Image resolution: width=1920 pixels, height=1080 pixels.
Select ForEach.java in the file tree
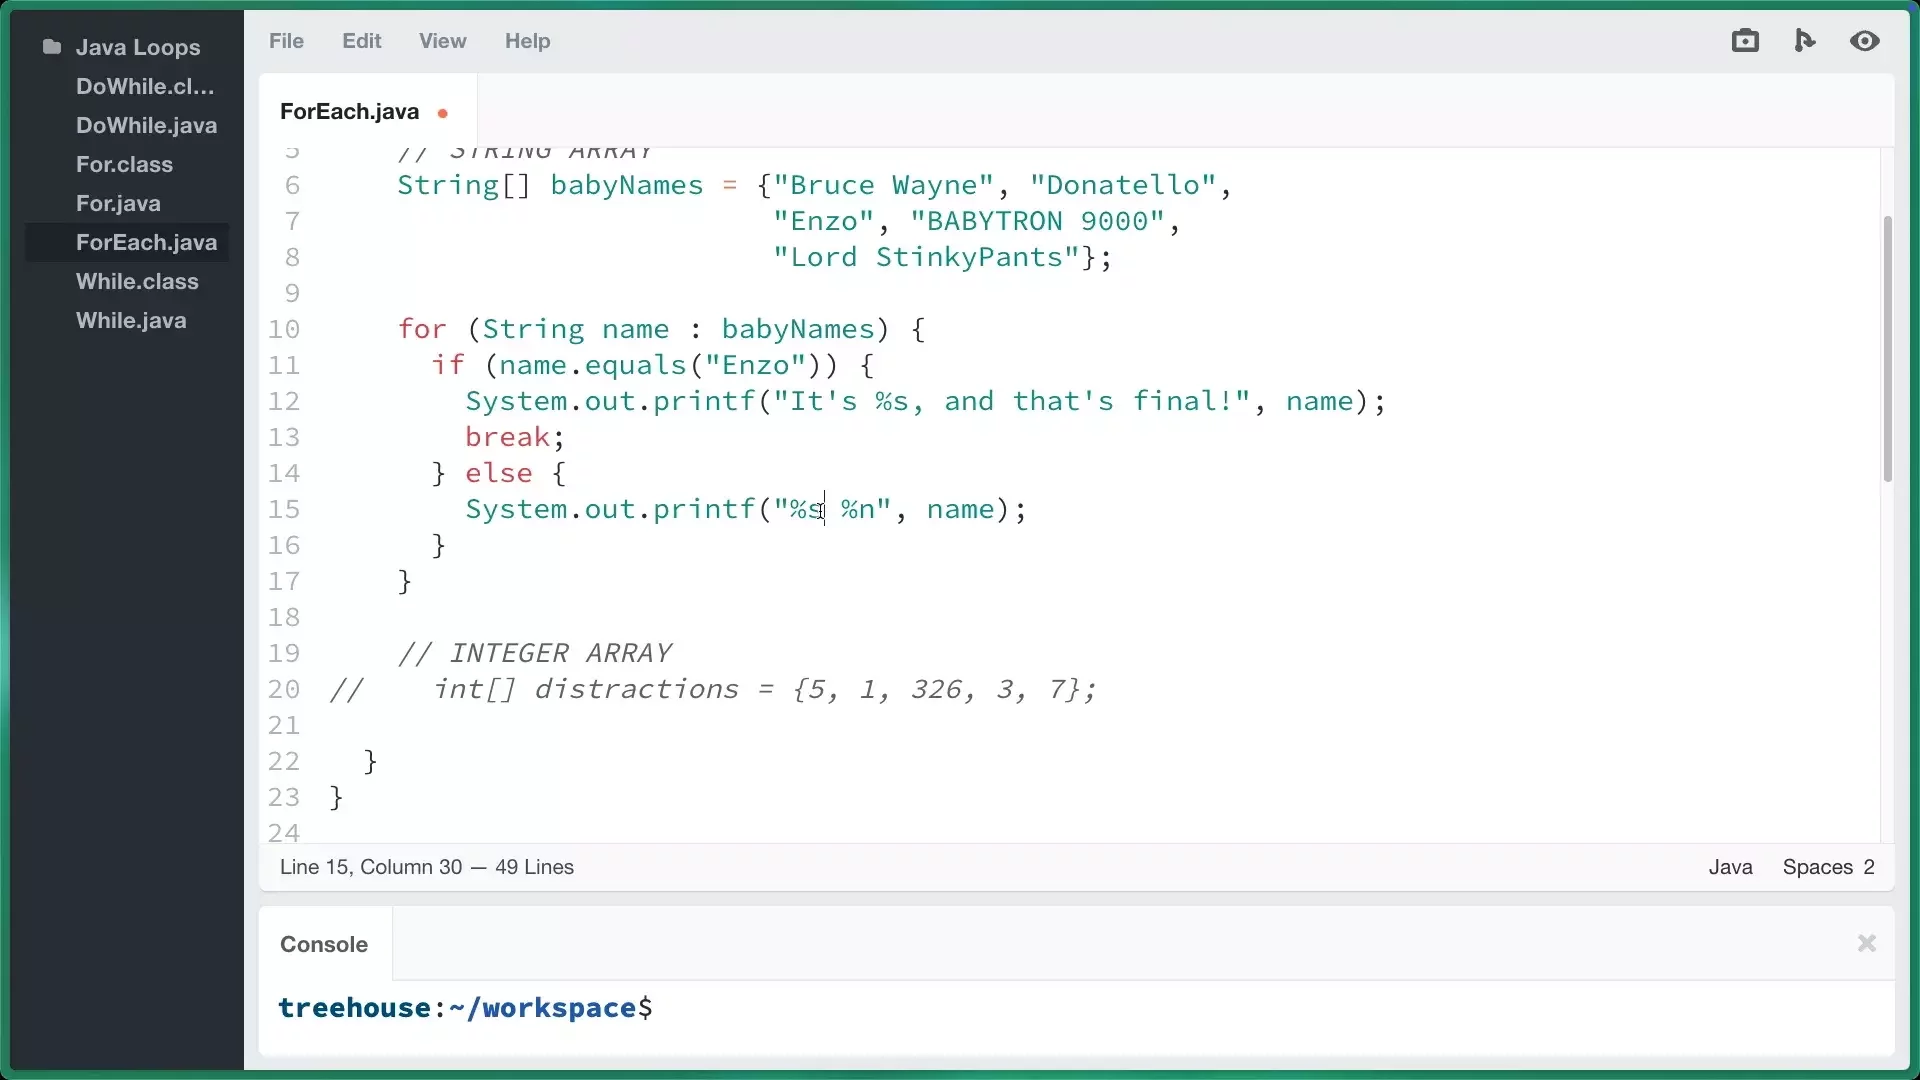(x=146, y=242)
